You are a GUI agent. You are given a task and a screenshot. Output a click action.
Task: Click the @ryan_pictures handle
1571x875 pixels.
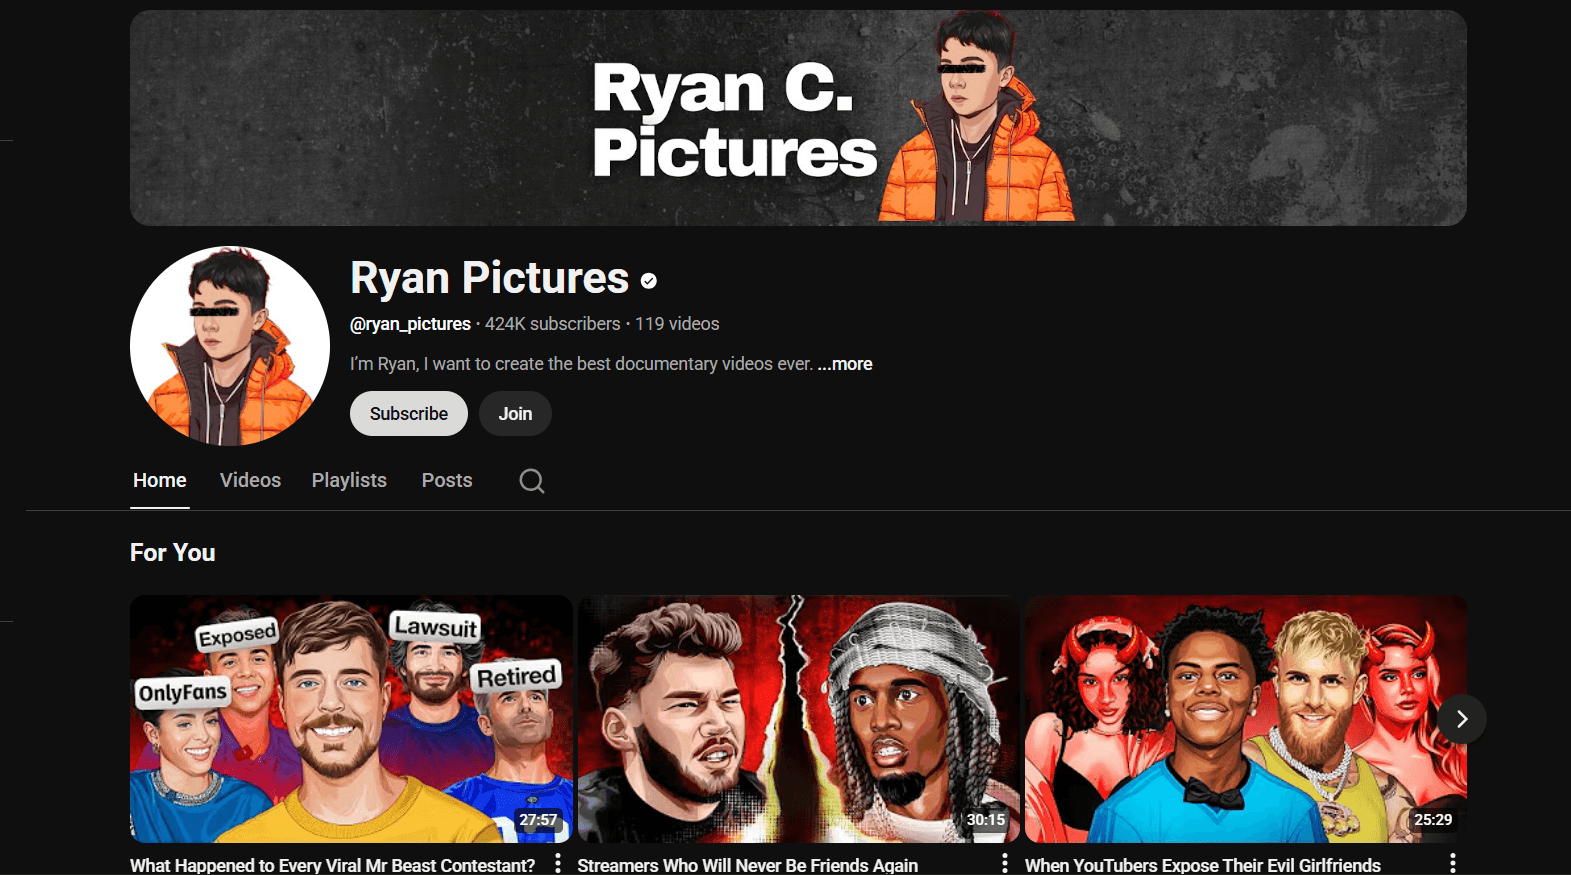tap(410, 324)
